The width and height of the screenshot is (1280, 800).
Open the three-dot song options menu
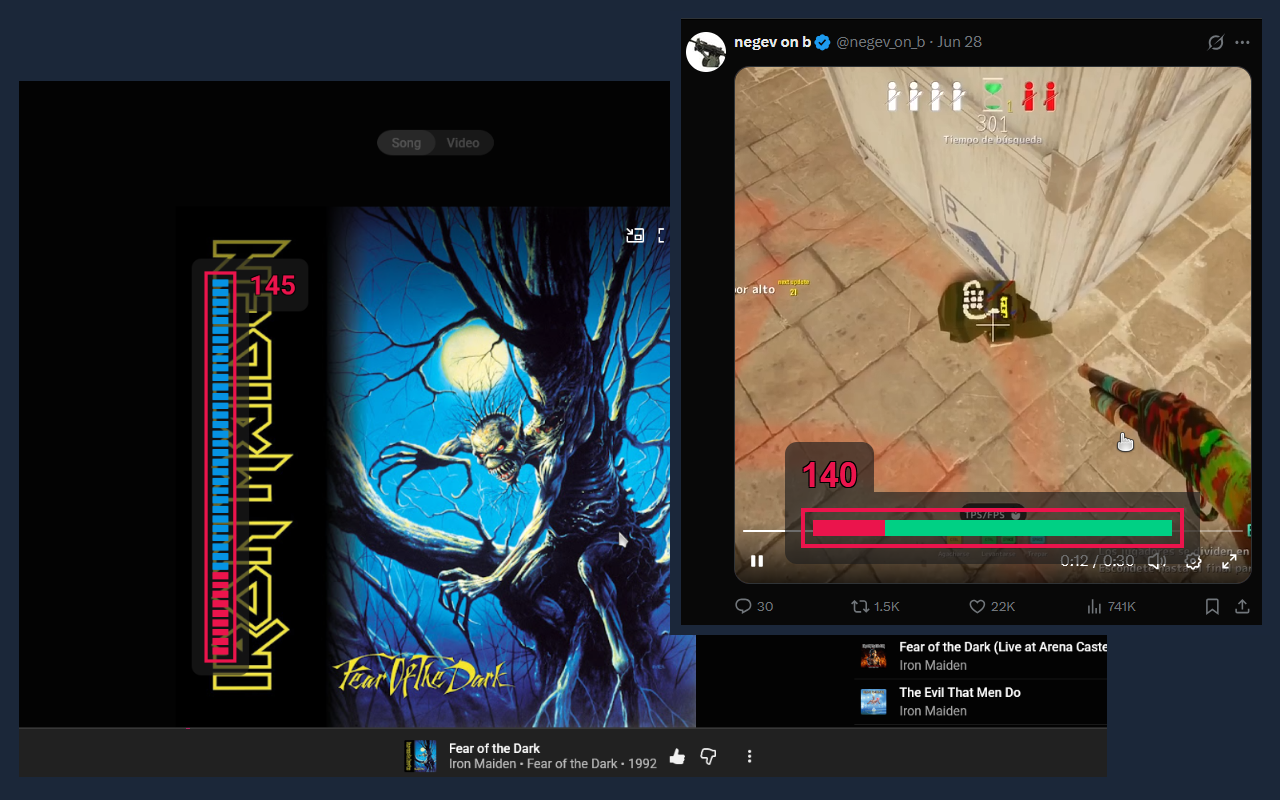(749, 757)
